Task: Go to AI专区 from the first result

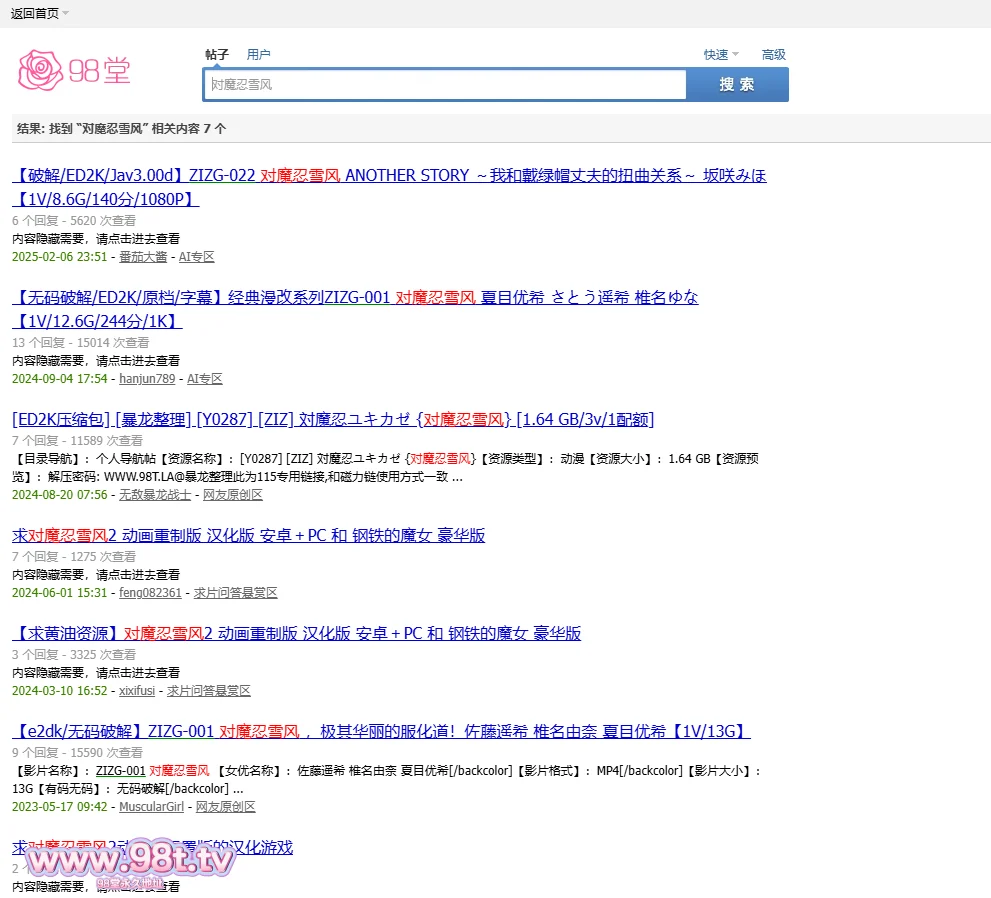Action: (196, 257)
